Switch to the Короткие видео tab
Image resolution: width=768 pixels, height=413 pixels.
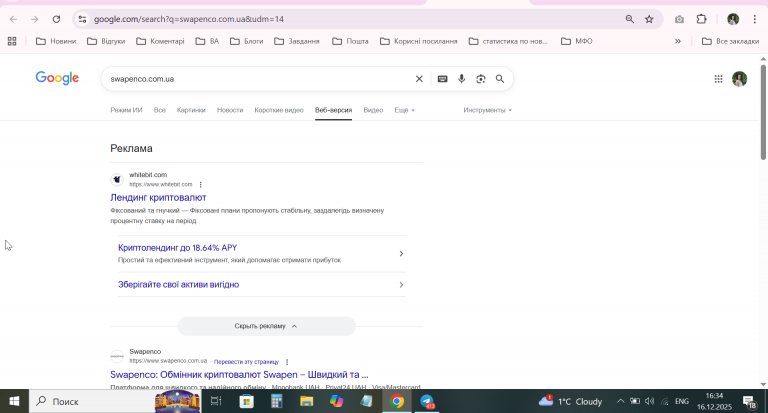click(279, 110)
